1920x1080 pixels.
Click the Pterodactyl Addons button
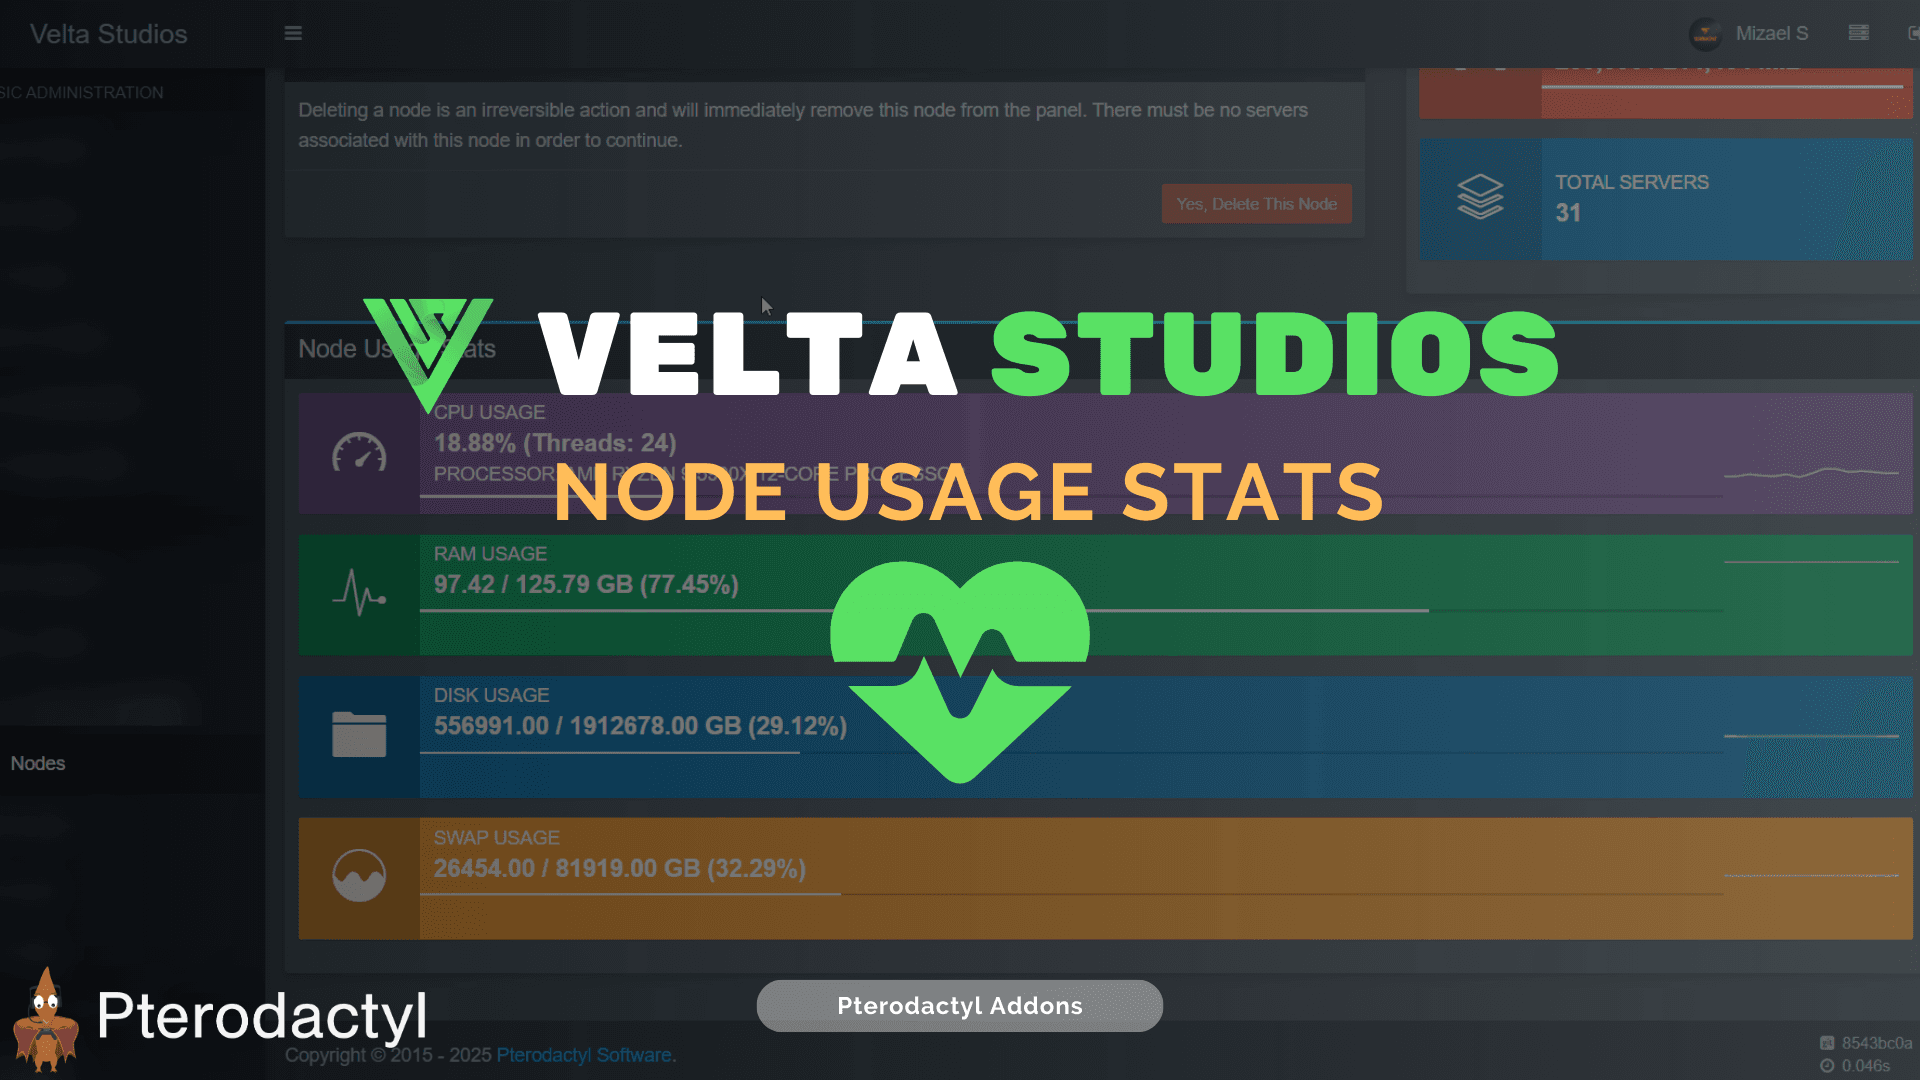point(960,1005)
